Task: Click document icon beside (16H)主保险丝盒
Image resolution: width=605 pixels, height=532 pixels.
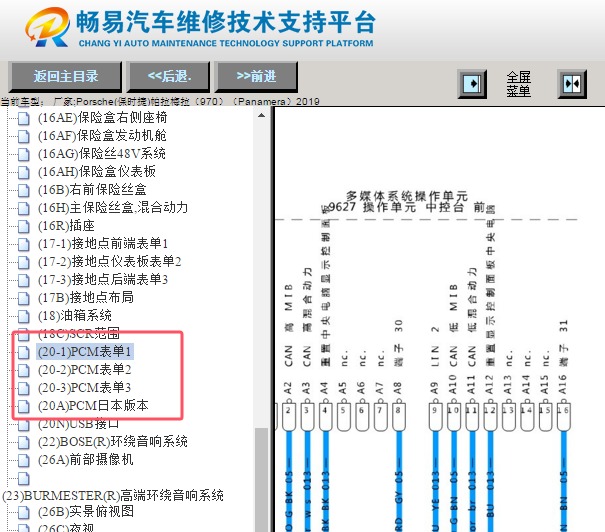Action: pyautogui.click(x=24, y=208)
